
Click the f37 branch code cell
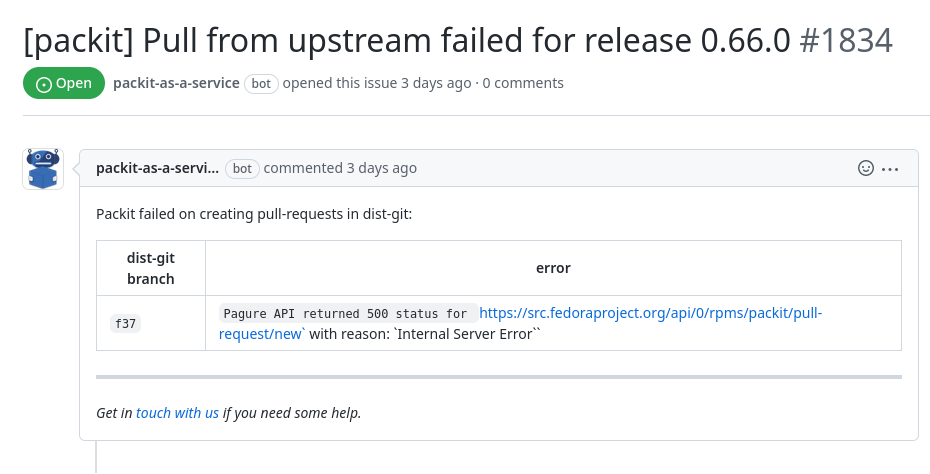tap(125, 324)
